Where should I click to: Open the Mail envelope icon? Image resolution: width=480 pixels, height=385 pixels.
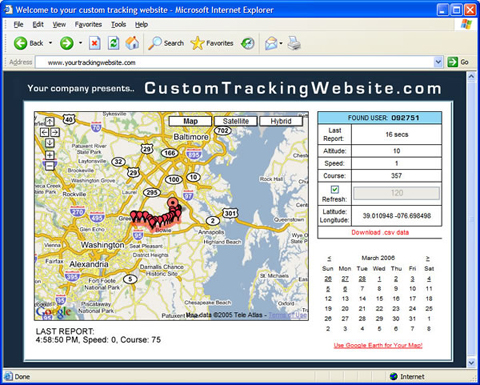tap(271, 43)
